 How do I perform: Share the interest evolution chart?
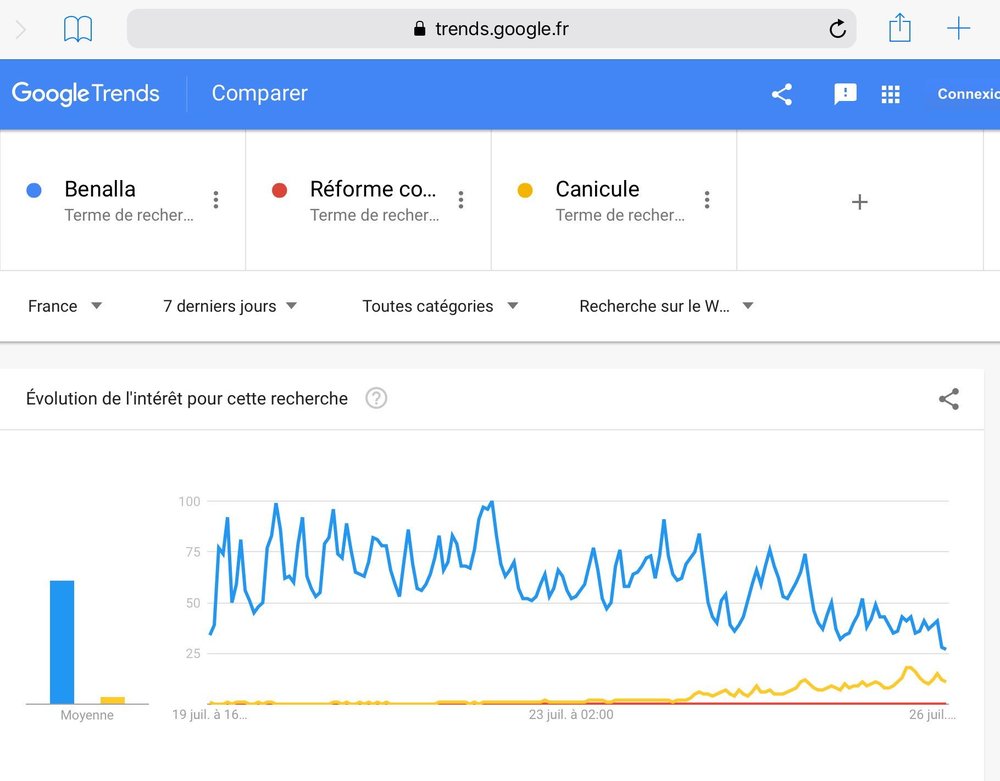pos(948,399)
